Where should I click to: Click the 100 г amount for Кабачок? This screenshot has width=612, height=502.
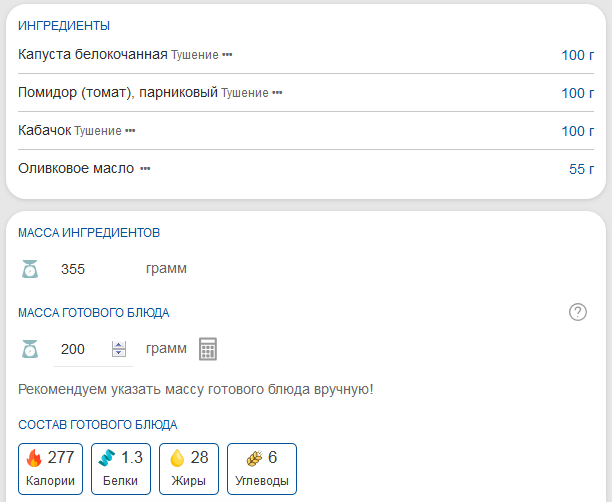pyautogui.click(x=577, y=131)
